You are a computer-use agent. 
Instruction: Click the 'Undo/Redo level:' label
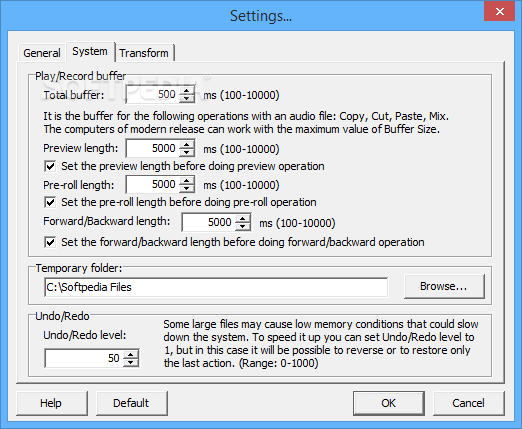pos(85,335)
